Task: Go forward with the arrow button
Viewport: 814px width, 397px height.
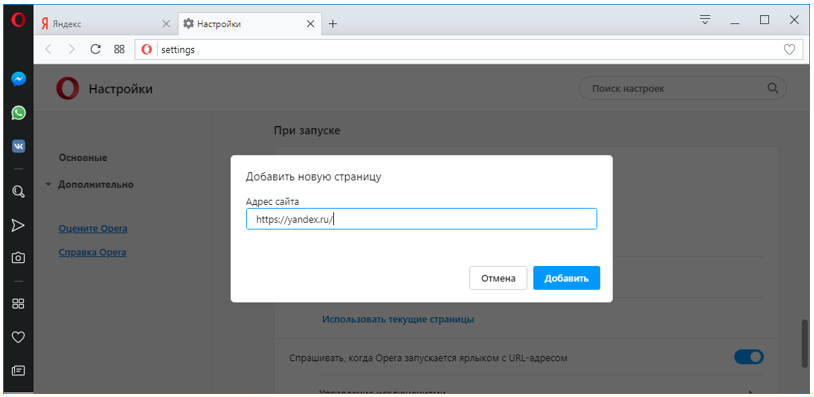Action: click(x=72, y=49)
